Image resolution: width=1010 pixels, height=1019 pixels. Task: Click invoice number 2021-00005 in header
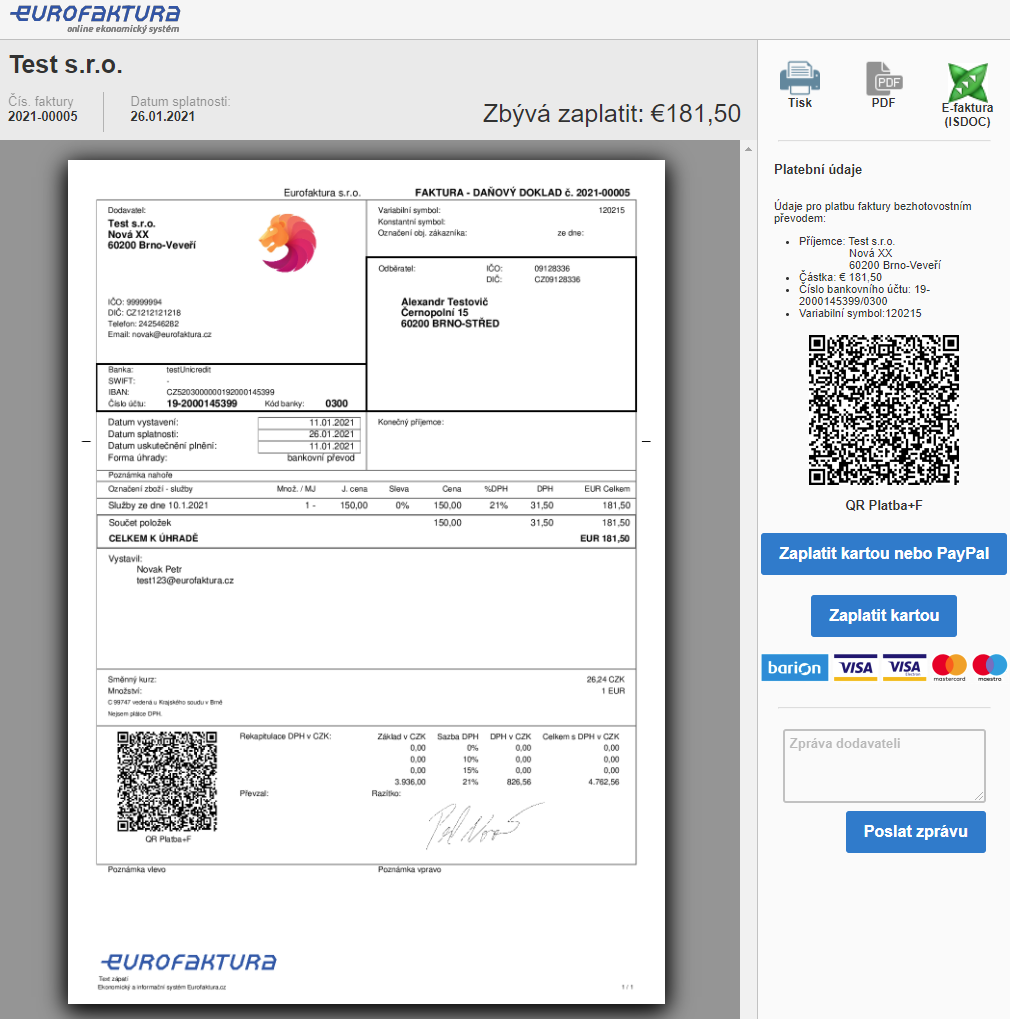pos(43,116)
